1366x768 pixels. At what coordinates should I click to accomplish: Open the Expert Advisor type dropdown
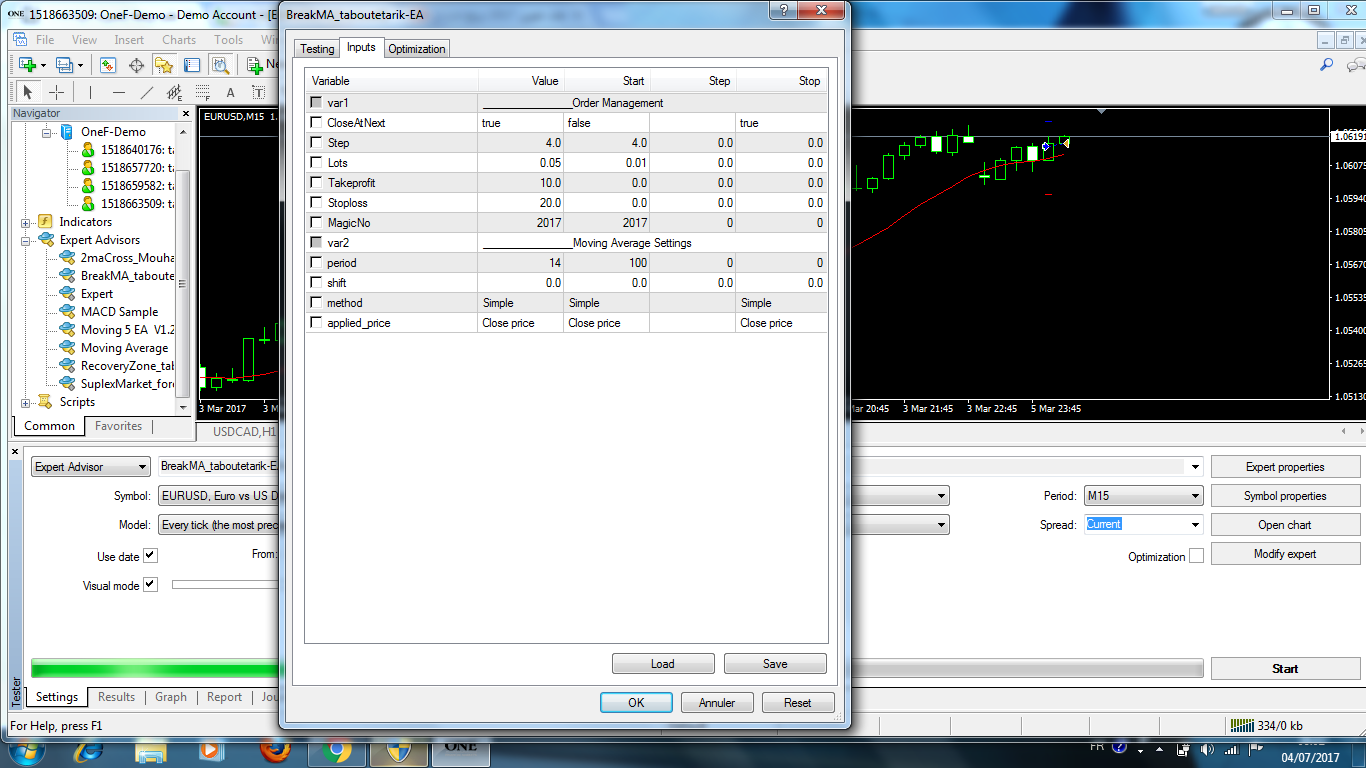coord(90,467)
